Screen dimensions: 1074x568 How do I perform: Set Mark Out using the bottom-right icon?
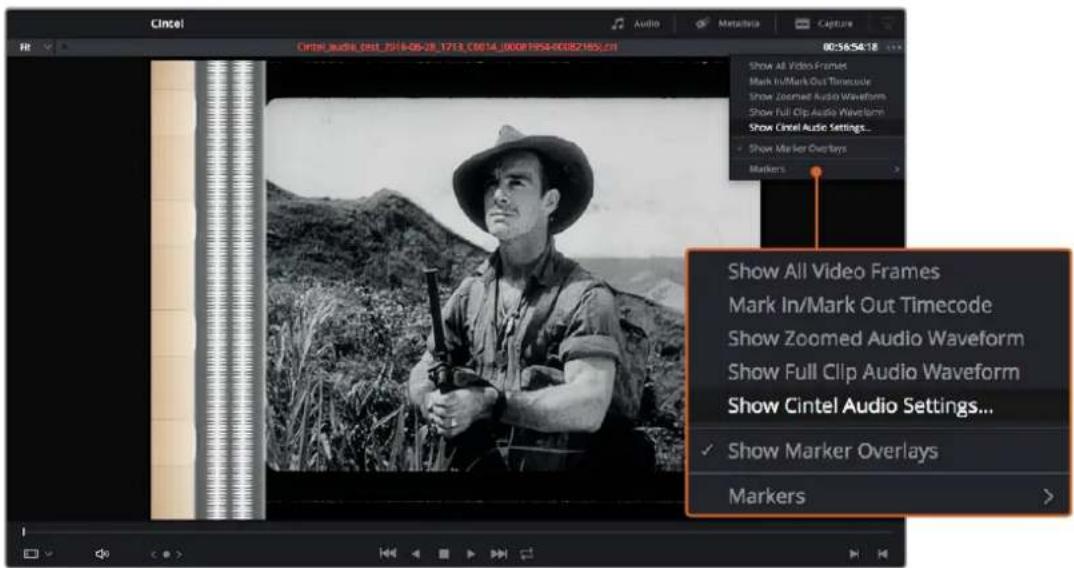tap(883, 554)
